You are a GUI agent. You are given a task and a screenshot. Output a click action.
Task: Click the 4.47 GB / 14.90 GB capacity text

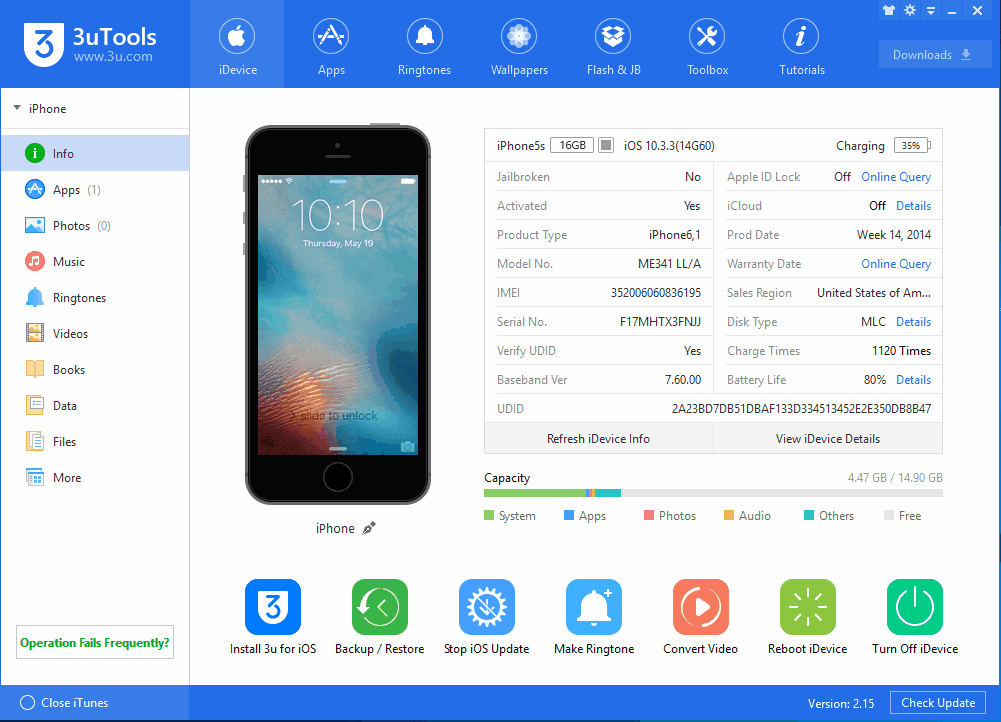coord(895,478)
